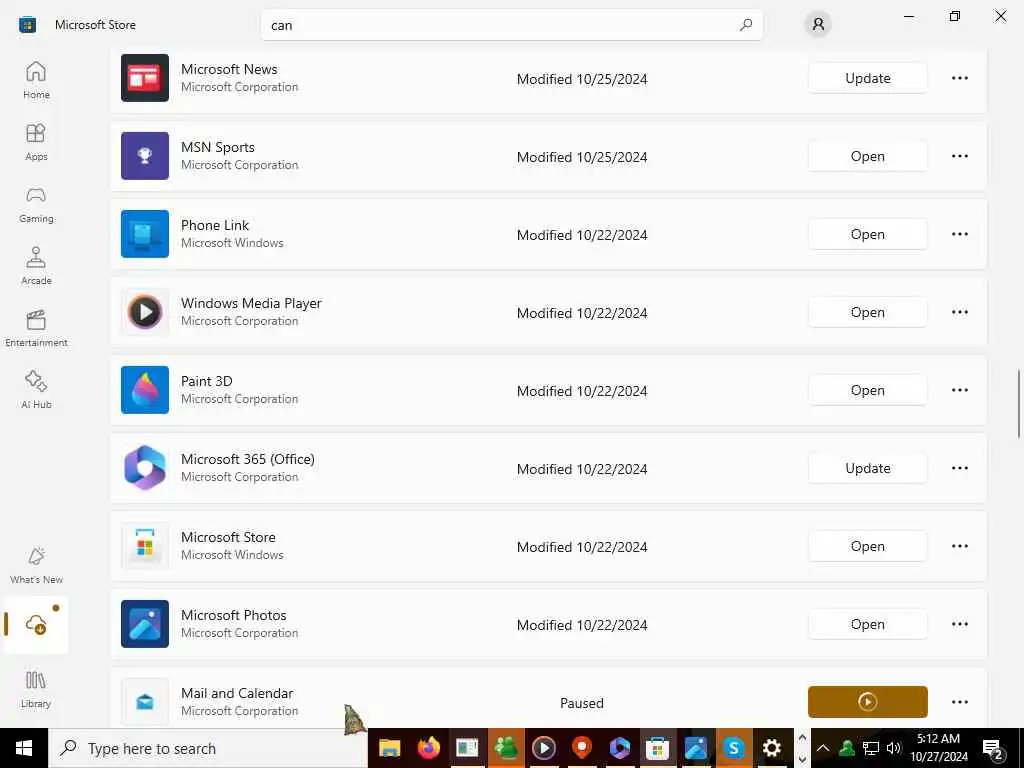Screen dimensions: 1024x768
Task: Open What's New in sidebar
Action: tap(36, 566)
